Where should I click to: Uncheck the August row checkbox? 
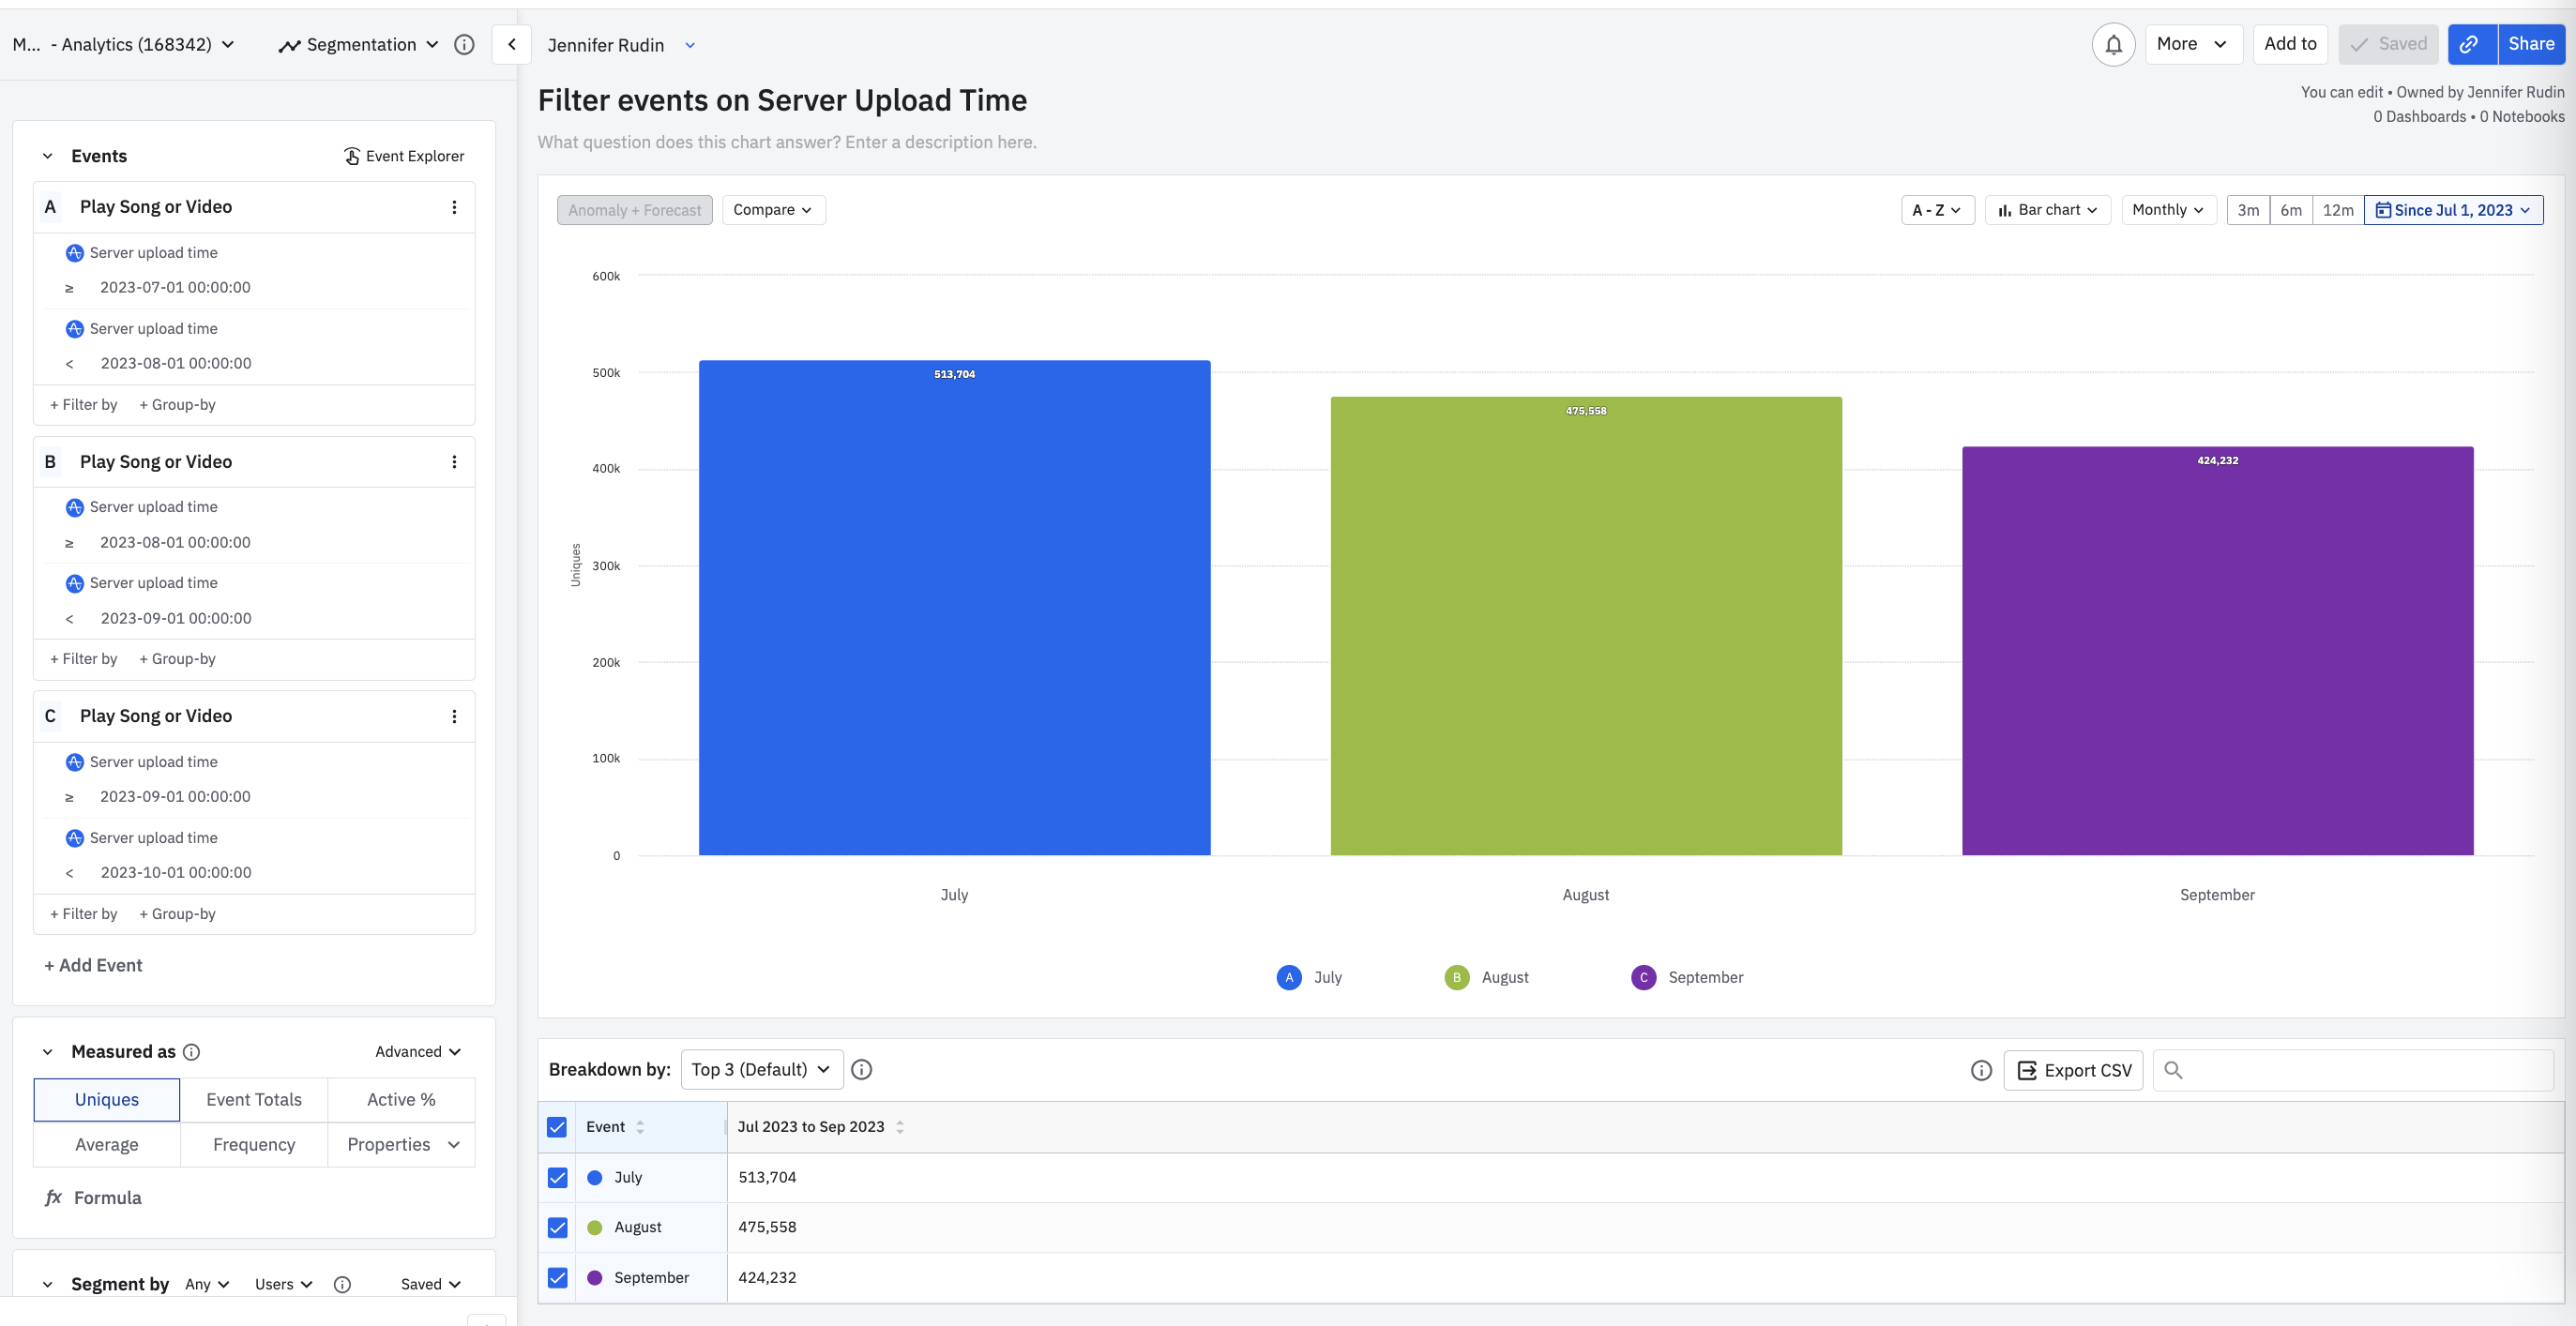[558, 1228]
